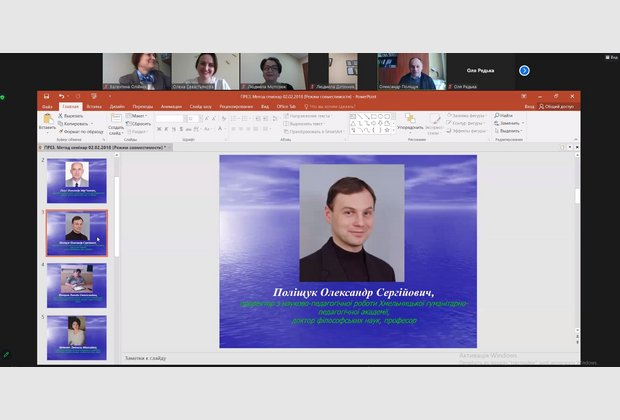This screenshot has width=620, height=420.
Task: Click the Общий доступ share button
Action: click(x=557, y=106)
